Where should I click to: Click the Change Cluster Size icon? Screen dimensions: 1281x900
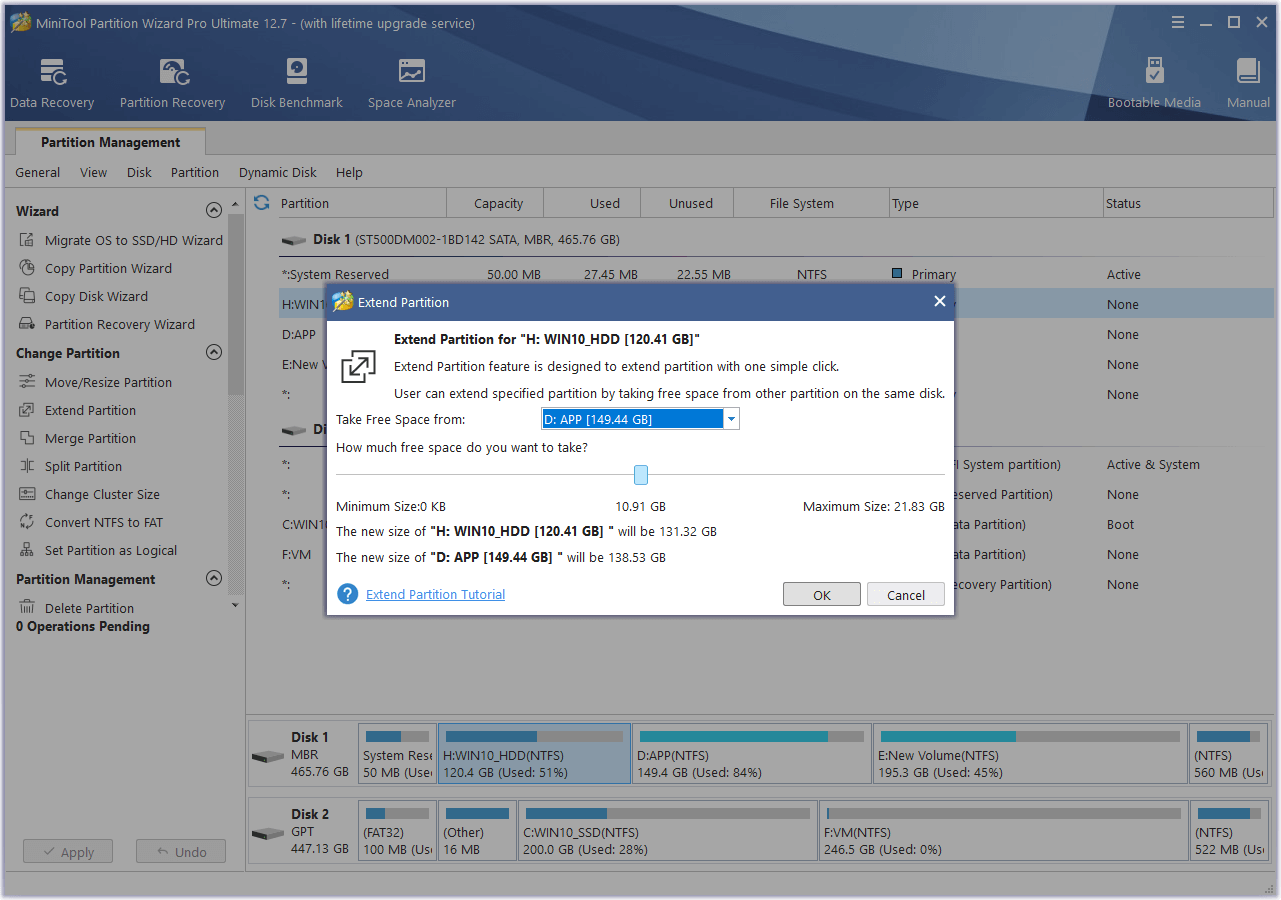[27, 494]
